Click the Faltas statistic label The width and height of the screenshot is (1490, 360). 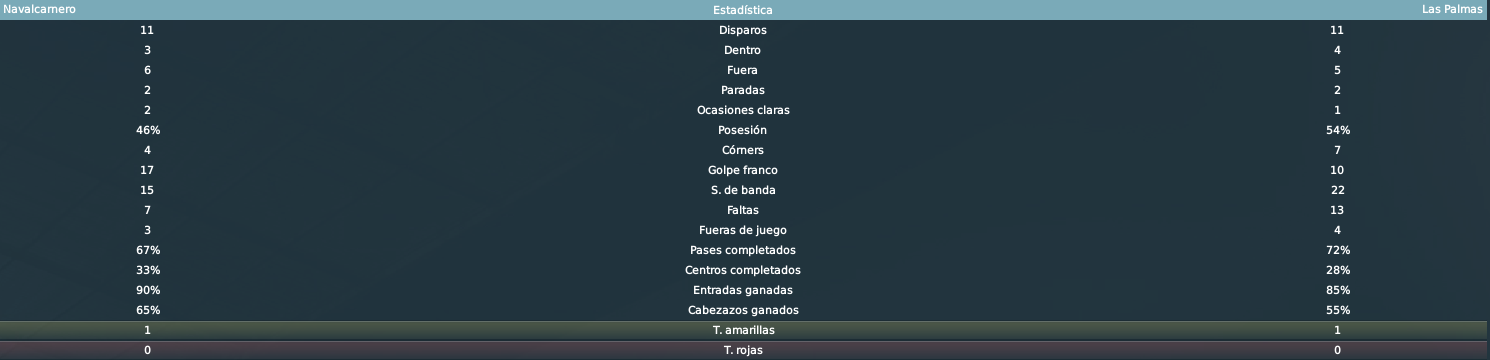pos(742,210)
